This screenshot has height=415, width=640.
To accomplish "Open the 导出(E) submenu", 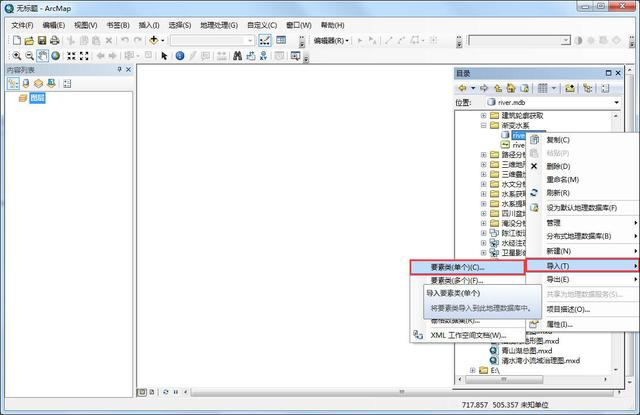I will (x=582, y=280).
